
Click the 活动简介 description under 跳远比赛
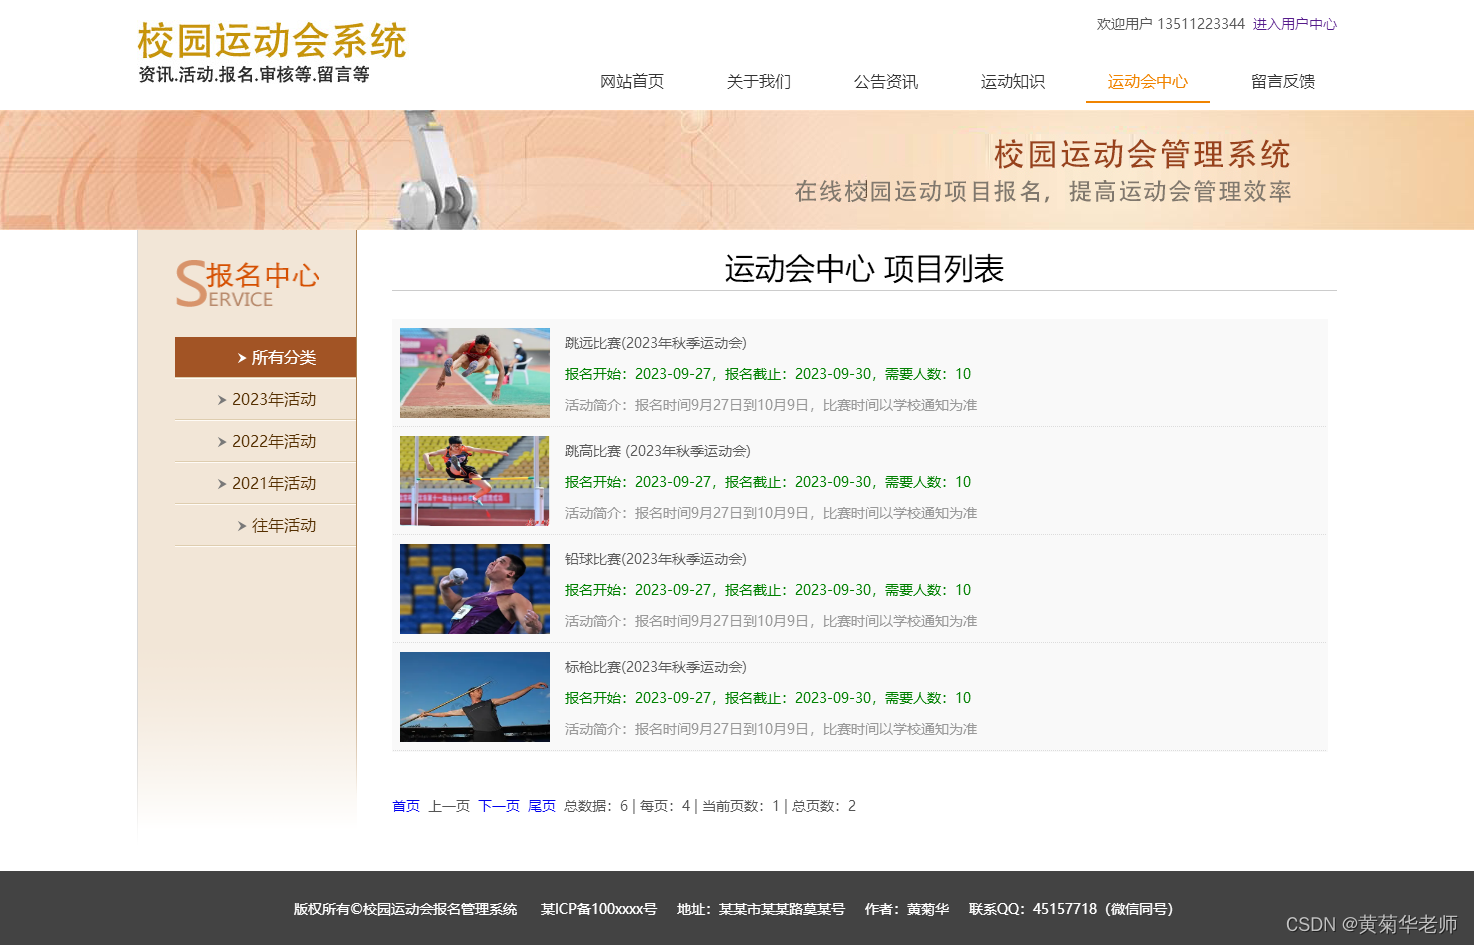click(771, 405)
